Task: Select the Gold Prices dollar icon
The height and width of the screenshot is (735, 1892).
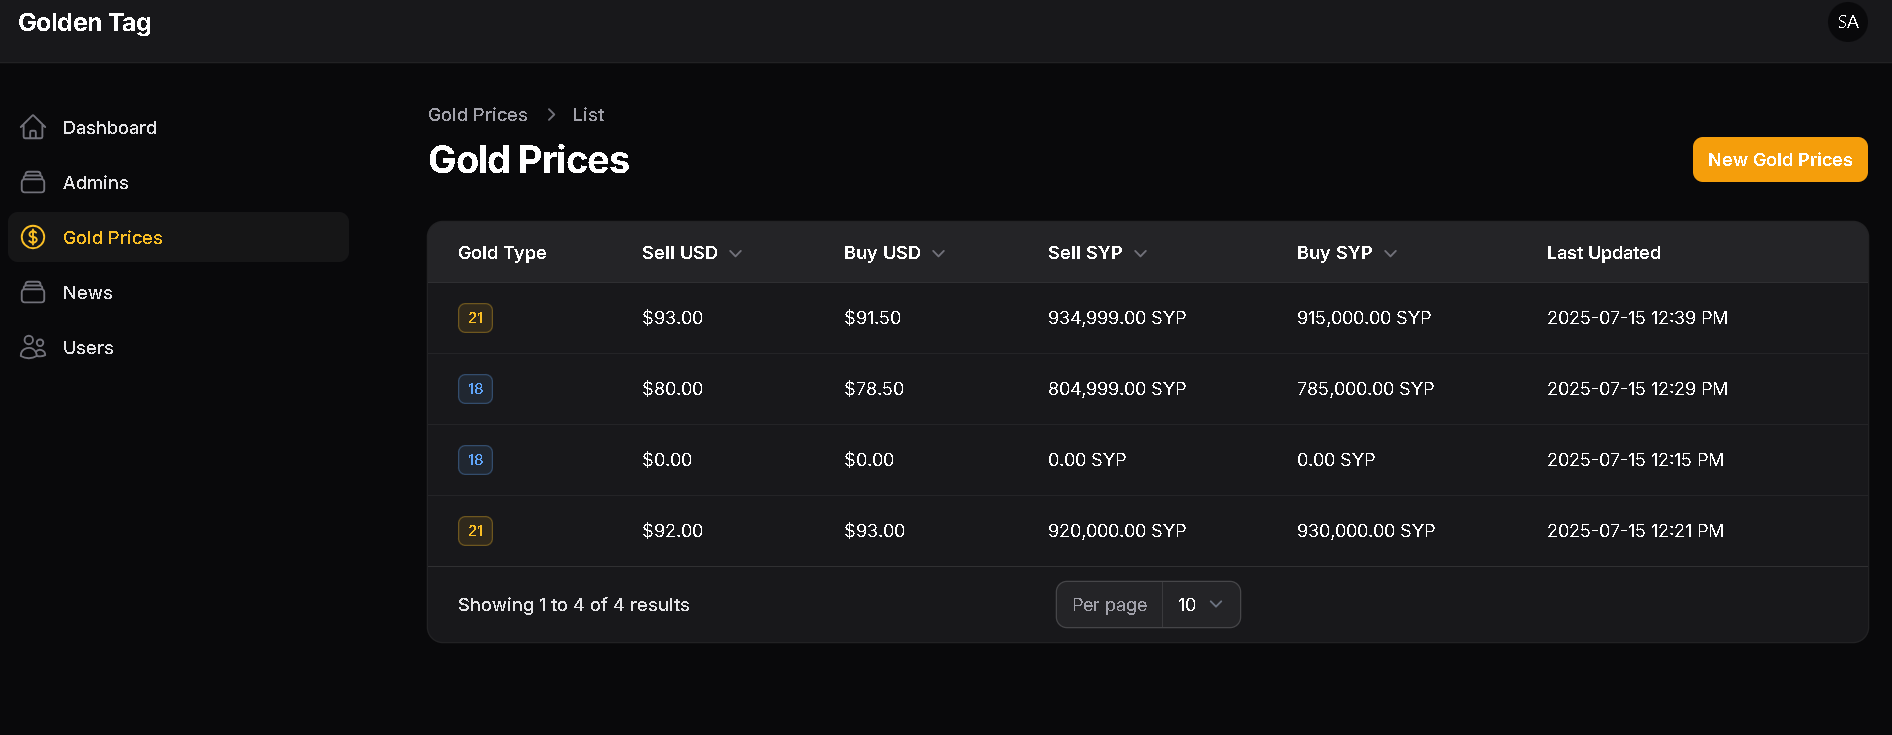Action: tap(33, 237)
